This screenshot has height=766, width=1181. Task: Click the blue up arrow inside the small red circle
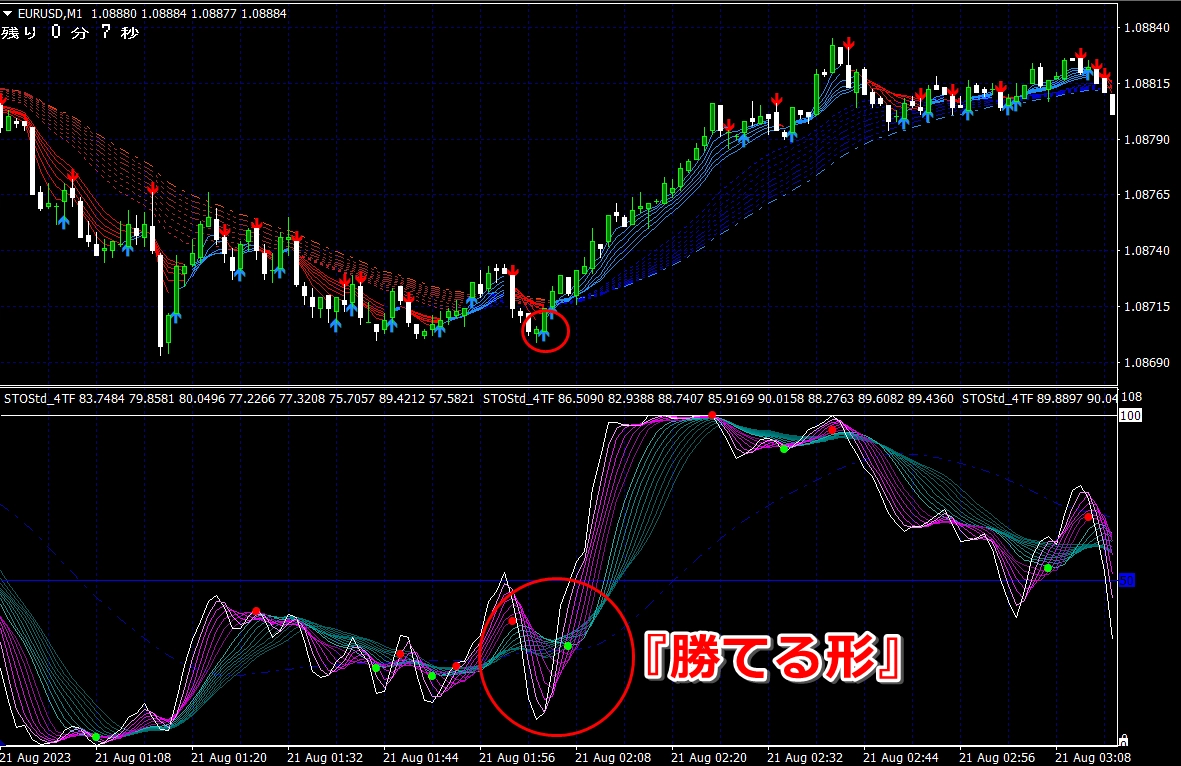click(543, 333)
